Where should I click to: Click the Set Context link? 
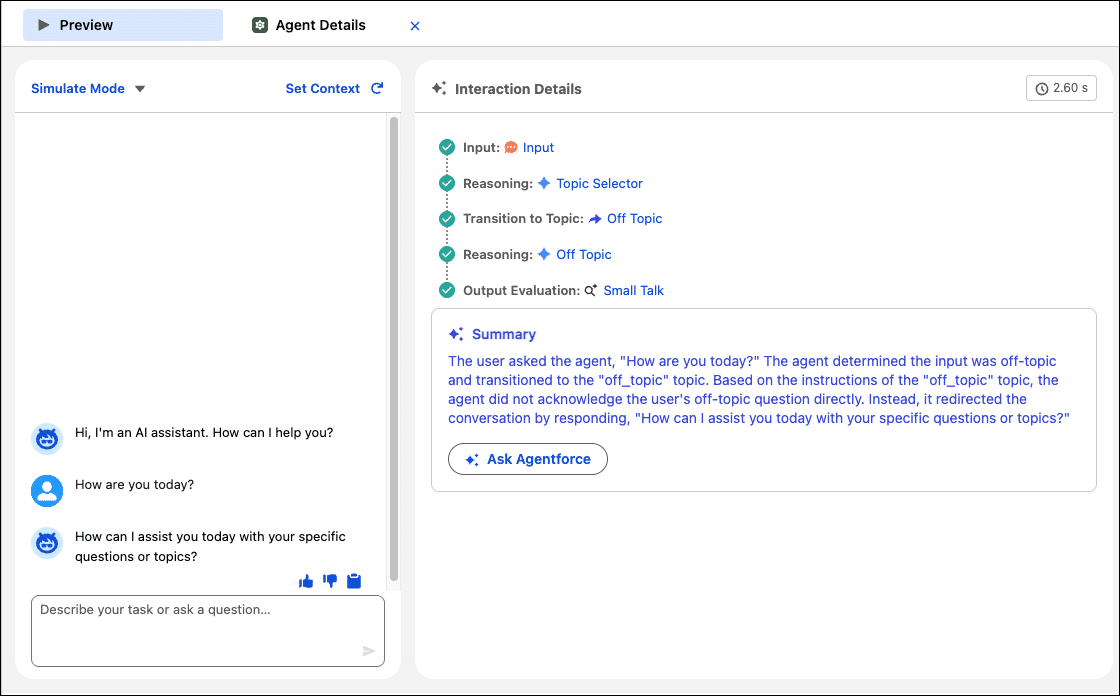[x=322, y=88]
